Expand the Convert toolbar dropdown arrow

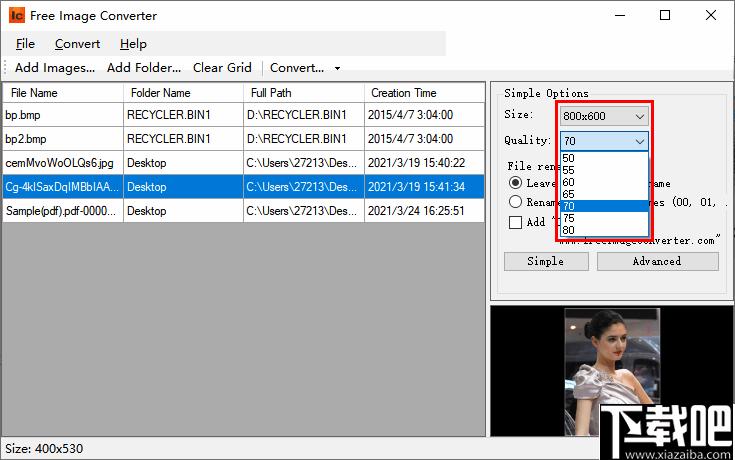[x=337, y=68]
